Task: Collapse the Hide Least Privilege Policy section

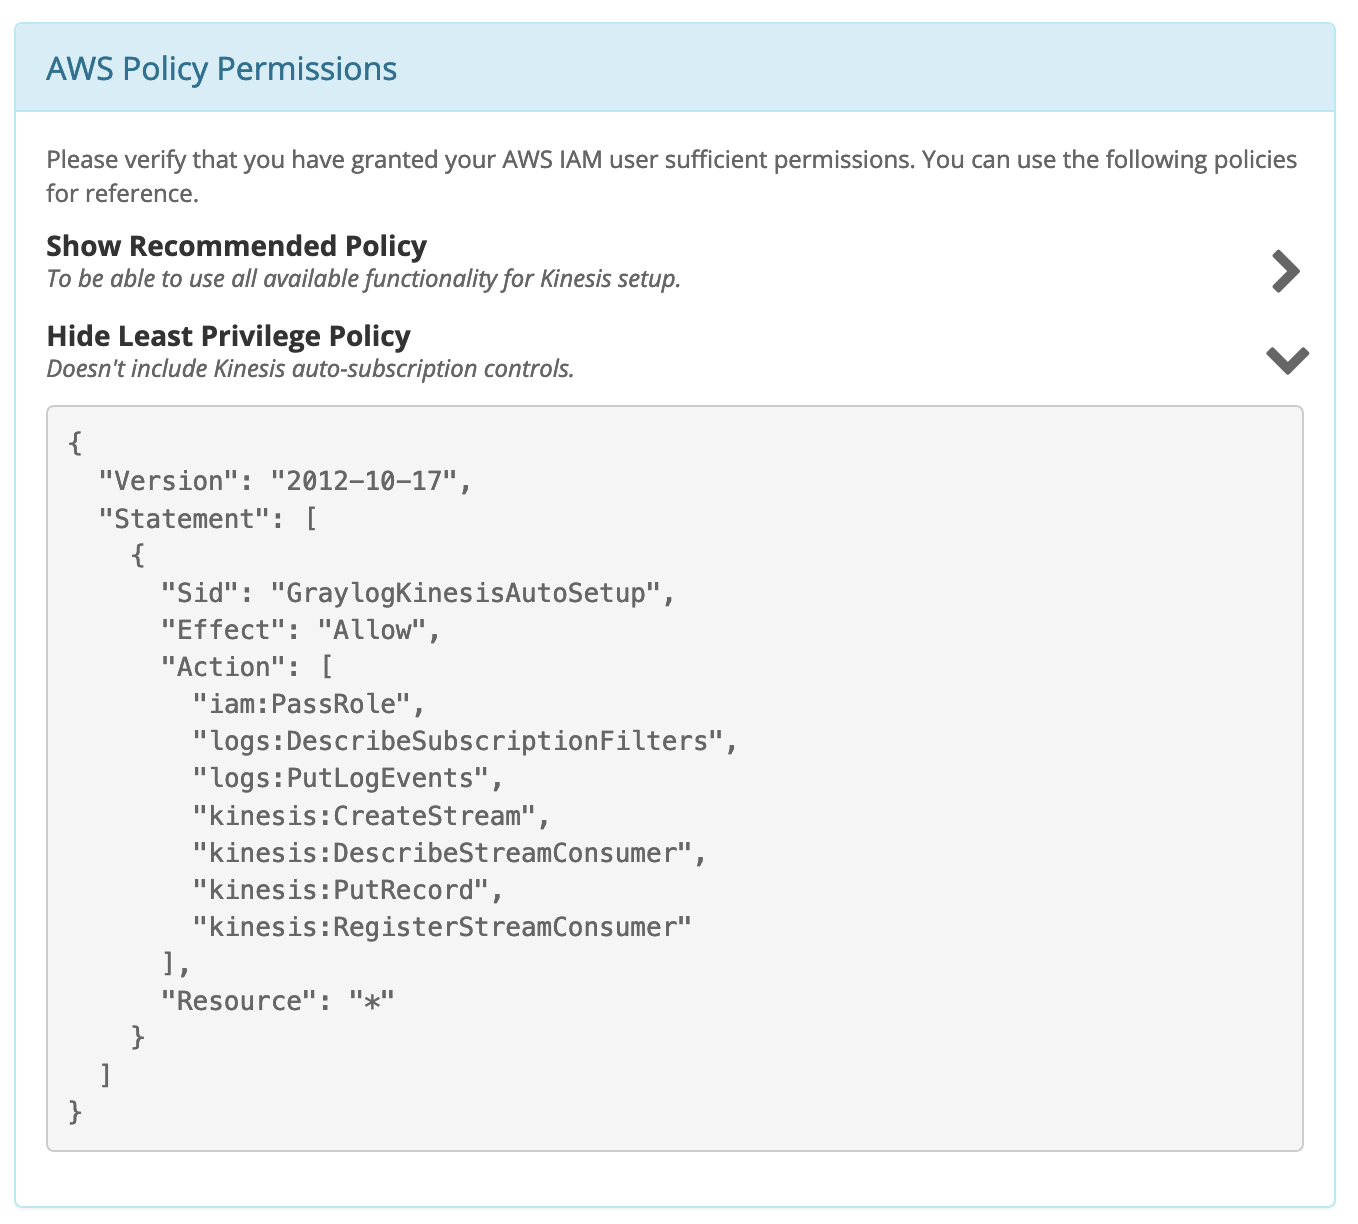Action: pyautogui.click(x=229, y=336)
